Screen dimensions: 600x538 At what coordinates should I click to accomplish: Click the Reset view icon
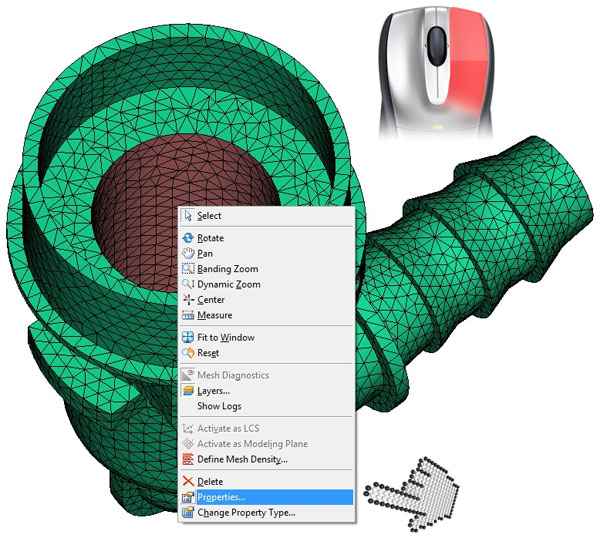click(x=188, y=353)
